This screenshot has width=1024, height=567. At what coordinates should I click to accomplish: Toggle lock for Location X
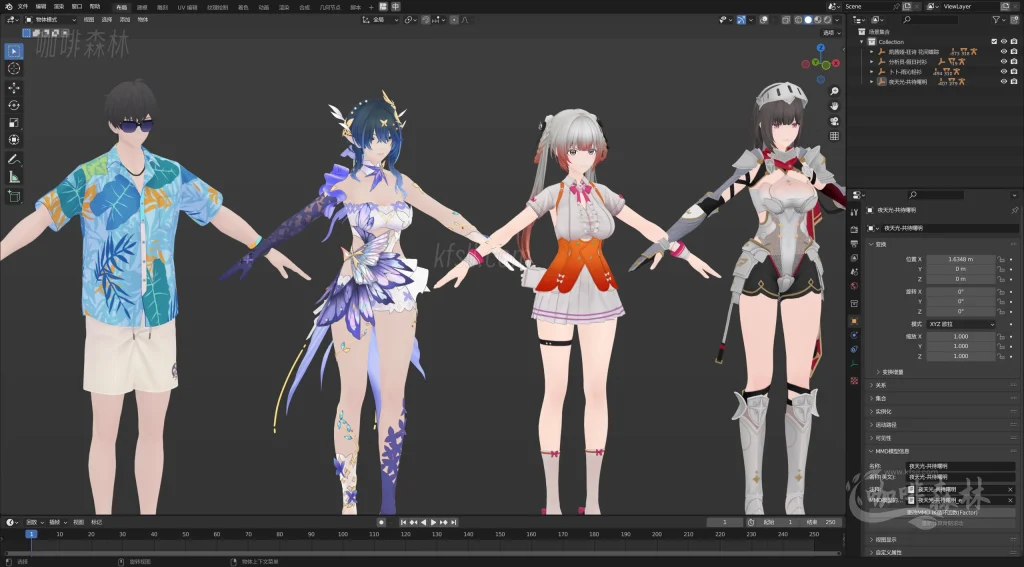[x=1000, y=259]
